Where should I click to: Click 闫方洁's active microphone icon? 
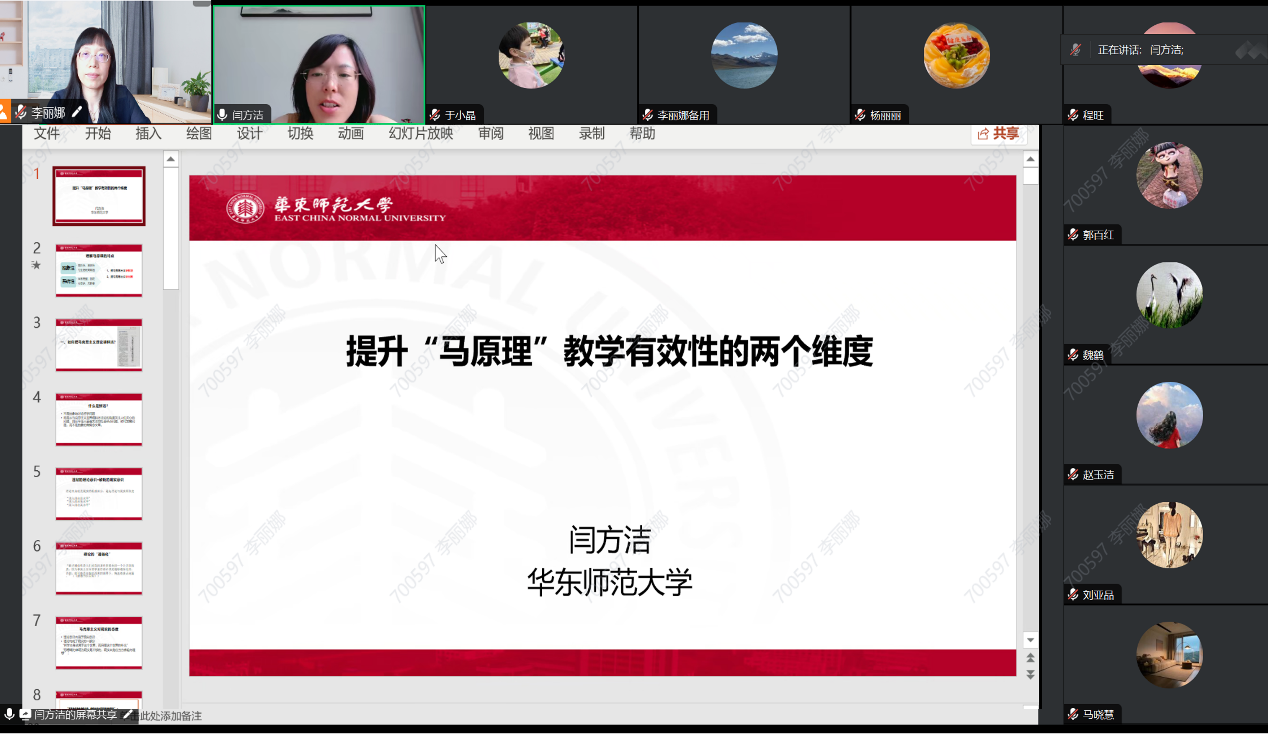click(x=222, y=115)
